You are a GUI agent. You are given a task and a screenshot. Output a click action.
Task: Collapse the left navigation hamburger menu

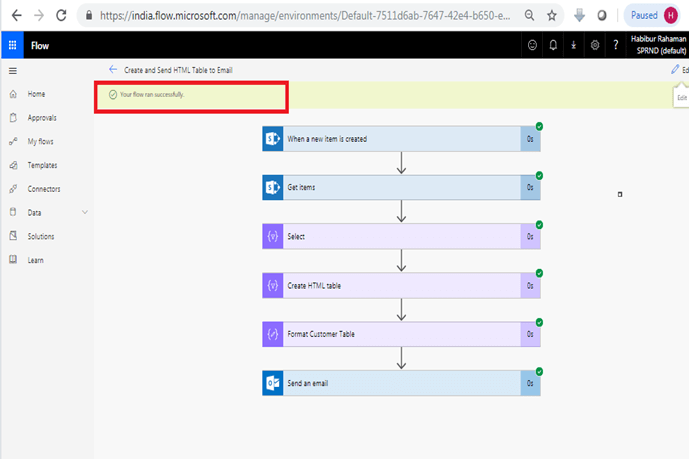tap(13, 71)
